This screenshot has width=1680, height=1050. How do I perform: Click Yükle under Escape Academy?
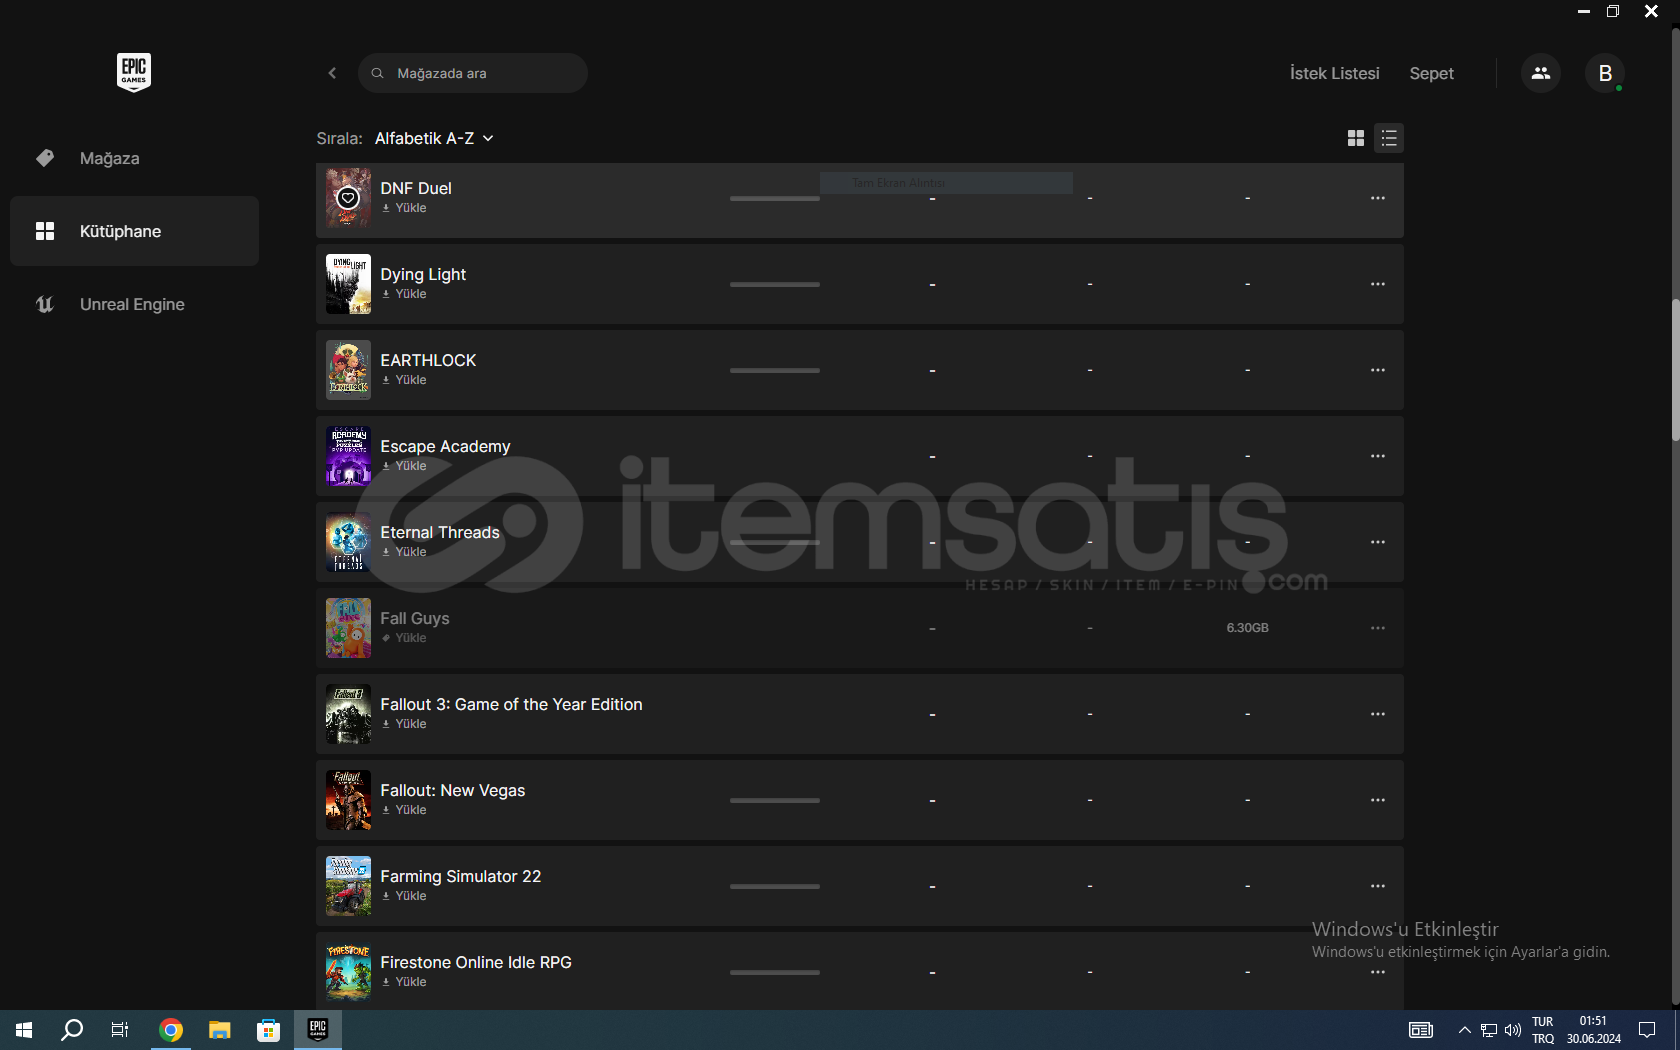point(404,466)
